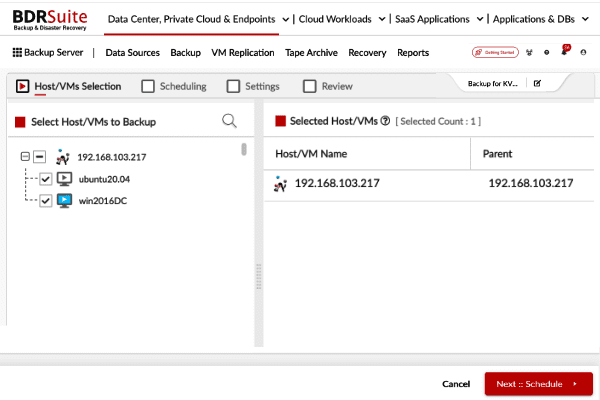Select SaaS Applications label
This screenshot has width=600, height=400.
click(432, 19)
